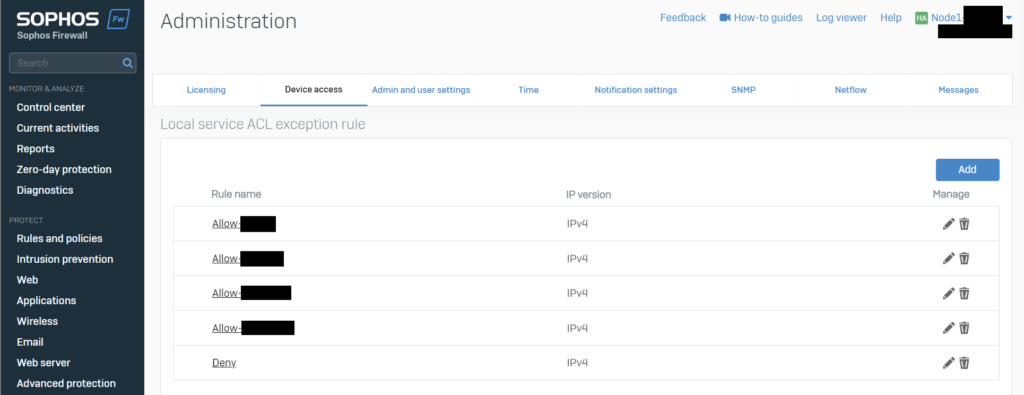Go to Advanced protection
Viewport: 1024px width, 395px height.
click(x=67, y=383)
